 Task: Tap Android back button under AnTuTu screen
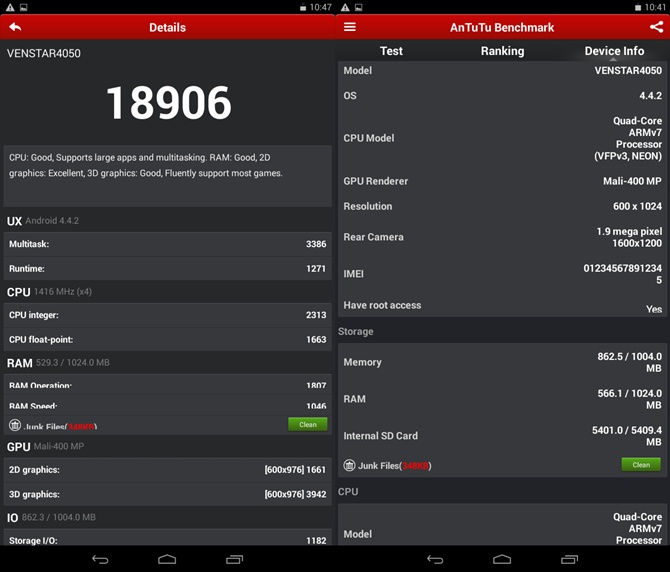pos(435,559)
